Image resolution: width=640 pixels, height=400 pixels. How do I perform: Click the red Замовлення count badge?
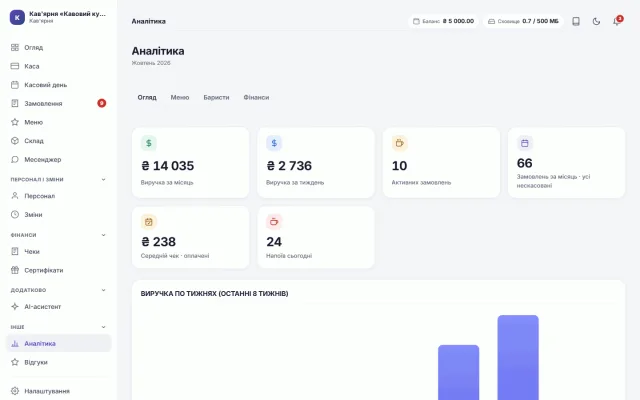(x=102, y=103)
